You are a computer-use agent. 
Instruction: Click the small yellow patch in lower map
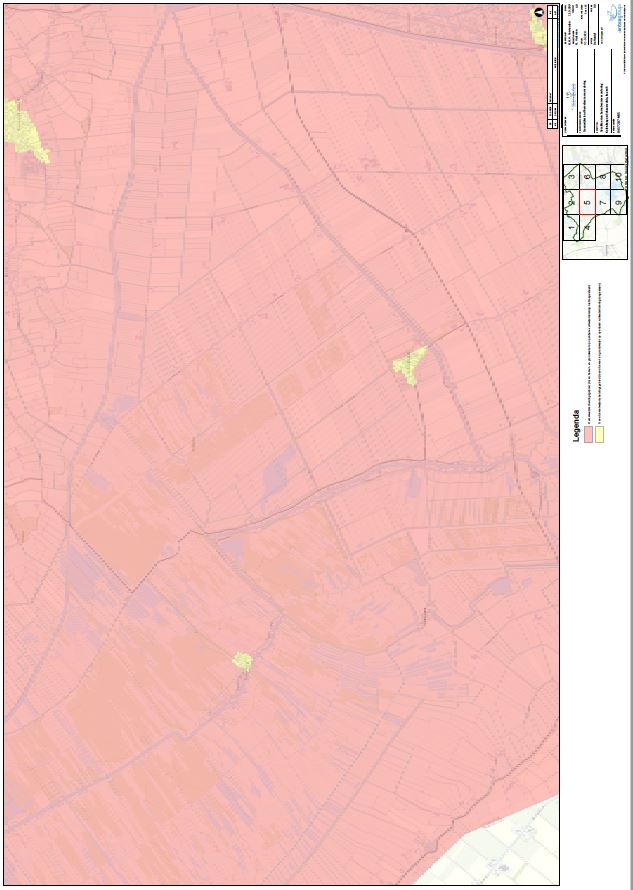point(241,660)
